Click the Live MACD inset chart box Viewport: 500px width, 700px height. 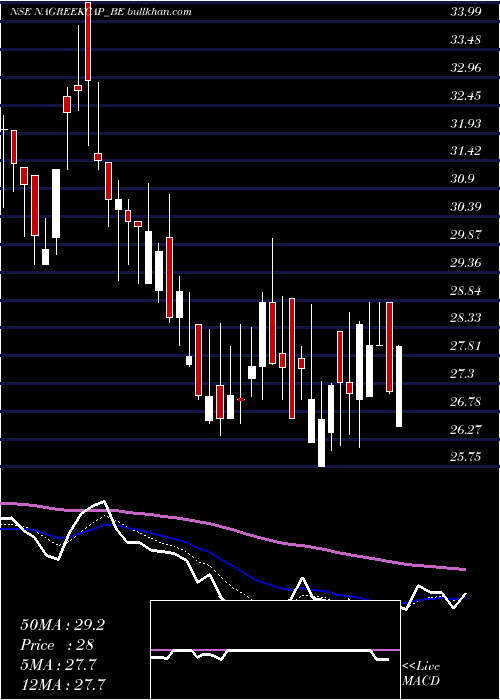pyautogui.click(x=275, y=650)
